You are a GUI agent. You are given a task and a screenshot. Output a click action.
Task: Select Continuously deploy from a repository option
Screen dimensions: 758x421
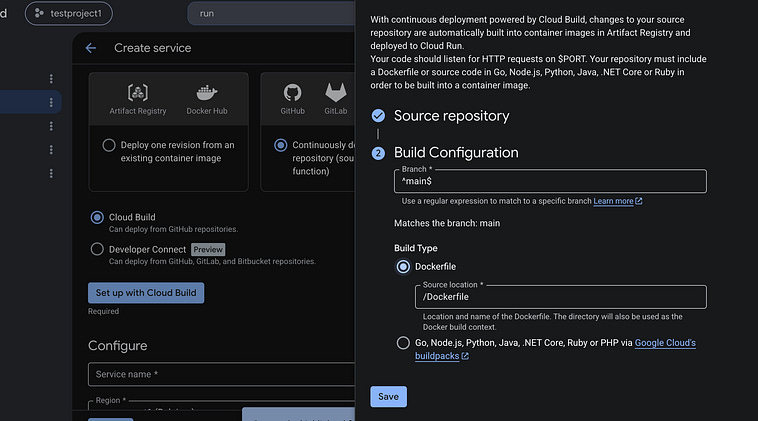point(280,145)
